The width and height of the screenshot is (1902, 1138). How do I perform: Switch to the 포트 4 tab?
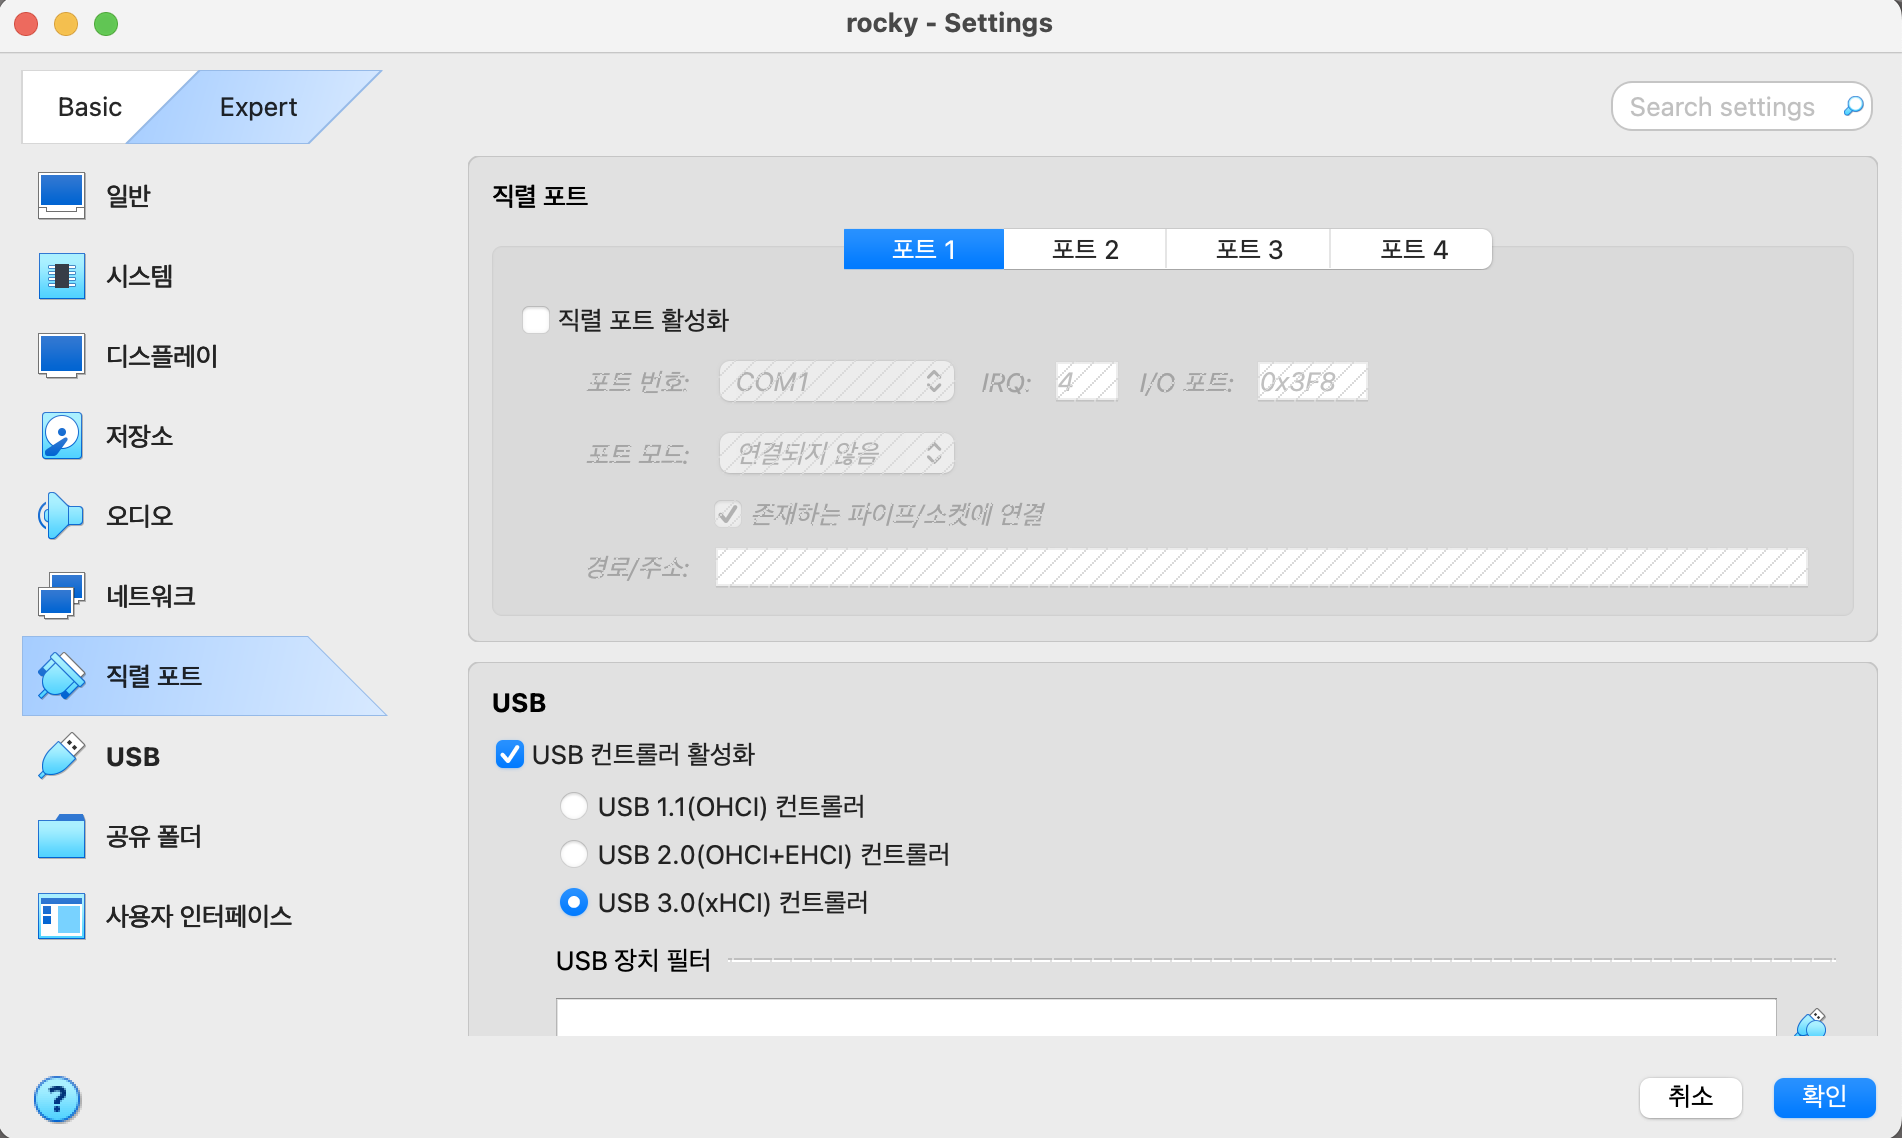1412,249
